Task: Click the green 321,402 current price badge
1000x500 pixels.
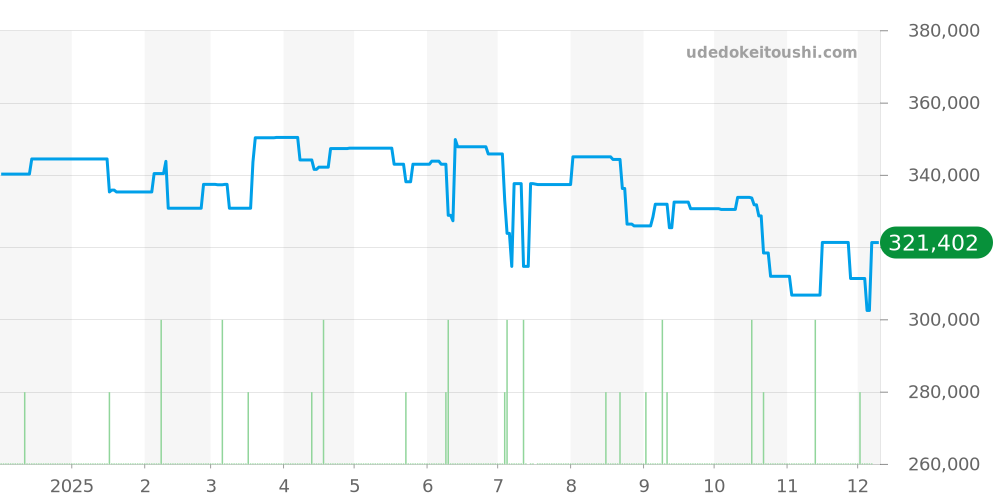Action: coord(936,243)
